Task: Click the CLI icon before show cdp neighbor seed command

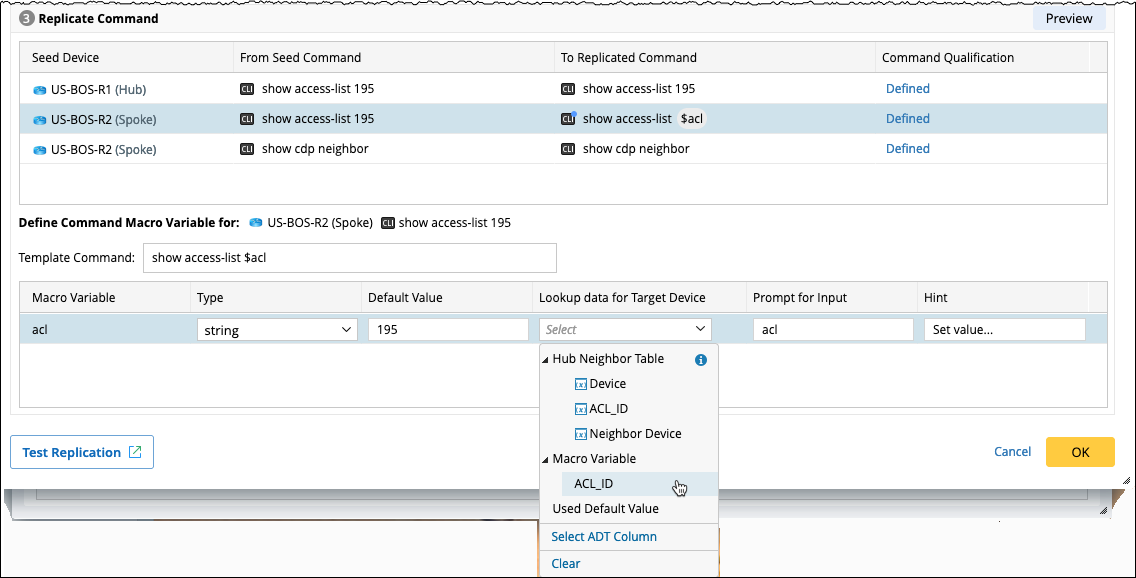Action: 247,149
